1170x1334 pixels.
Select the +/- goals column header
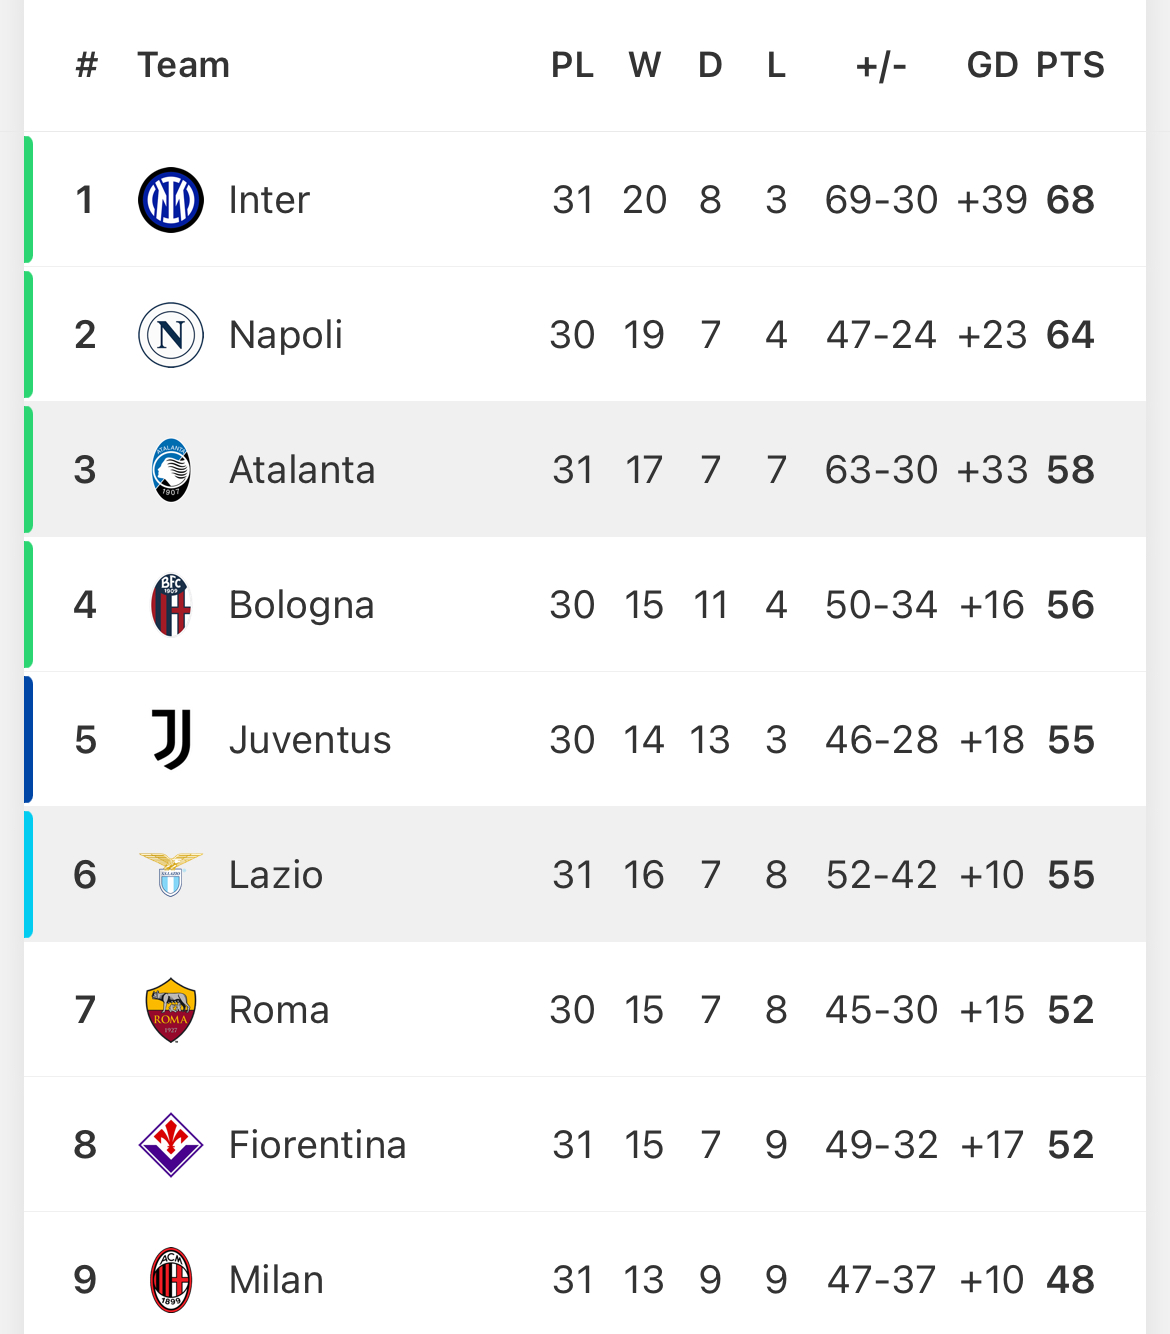coord(881,66)
